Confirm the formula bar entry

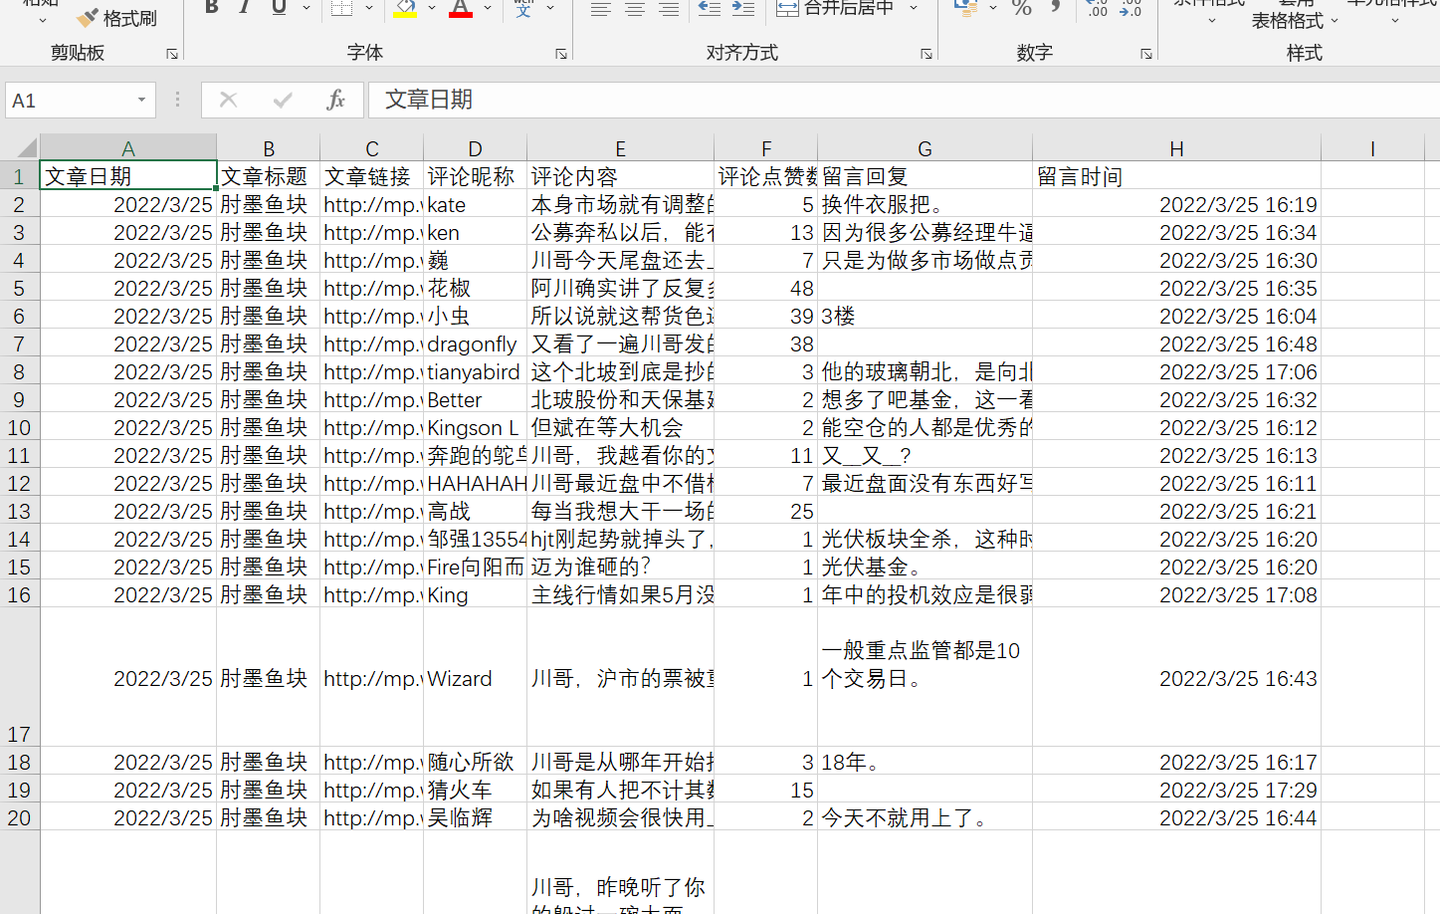click(x=283, y=99)
